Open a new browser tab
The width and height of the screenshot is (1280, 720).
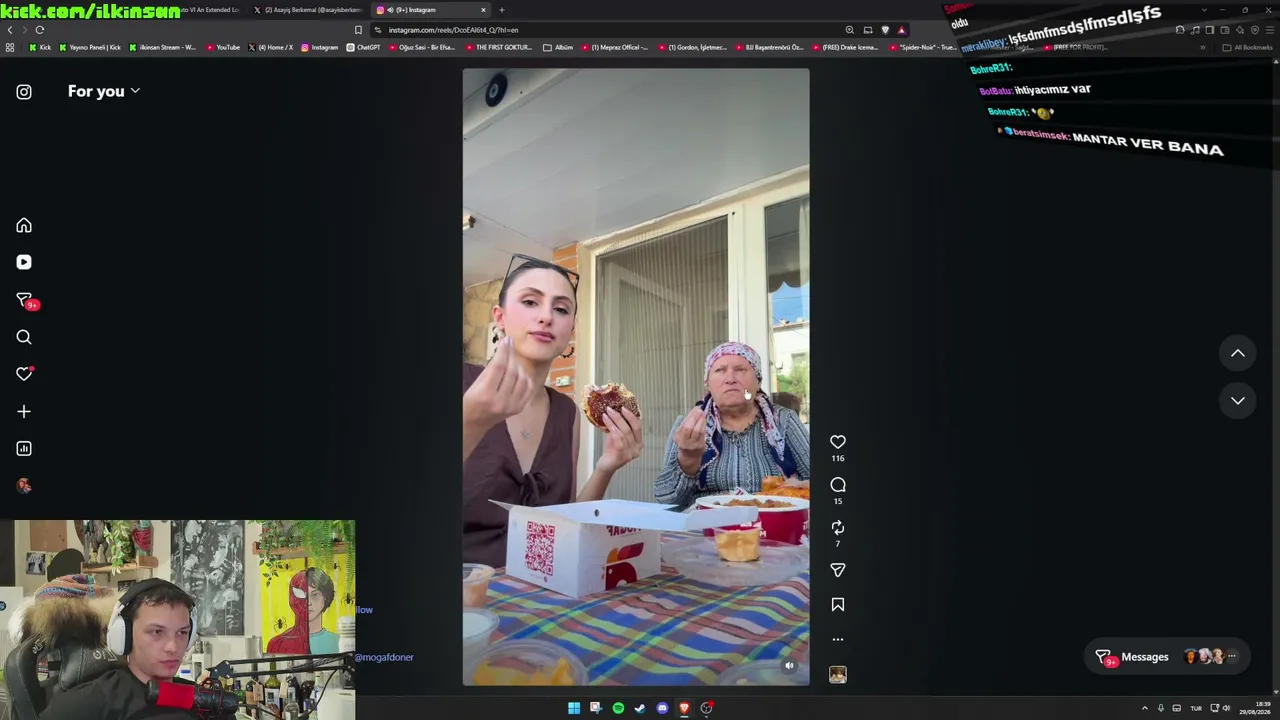502,10
